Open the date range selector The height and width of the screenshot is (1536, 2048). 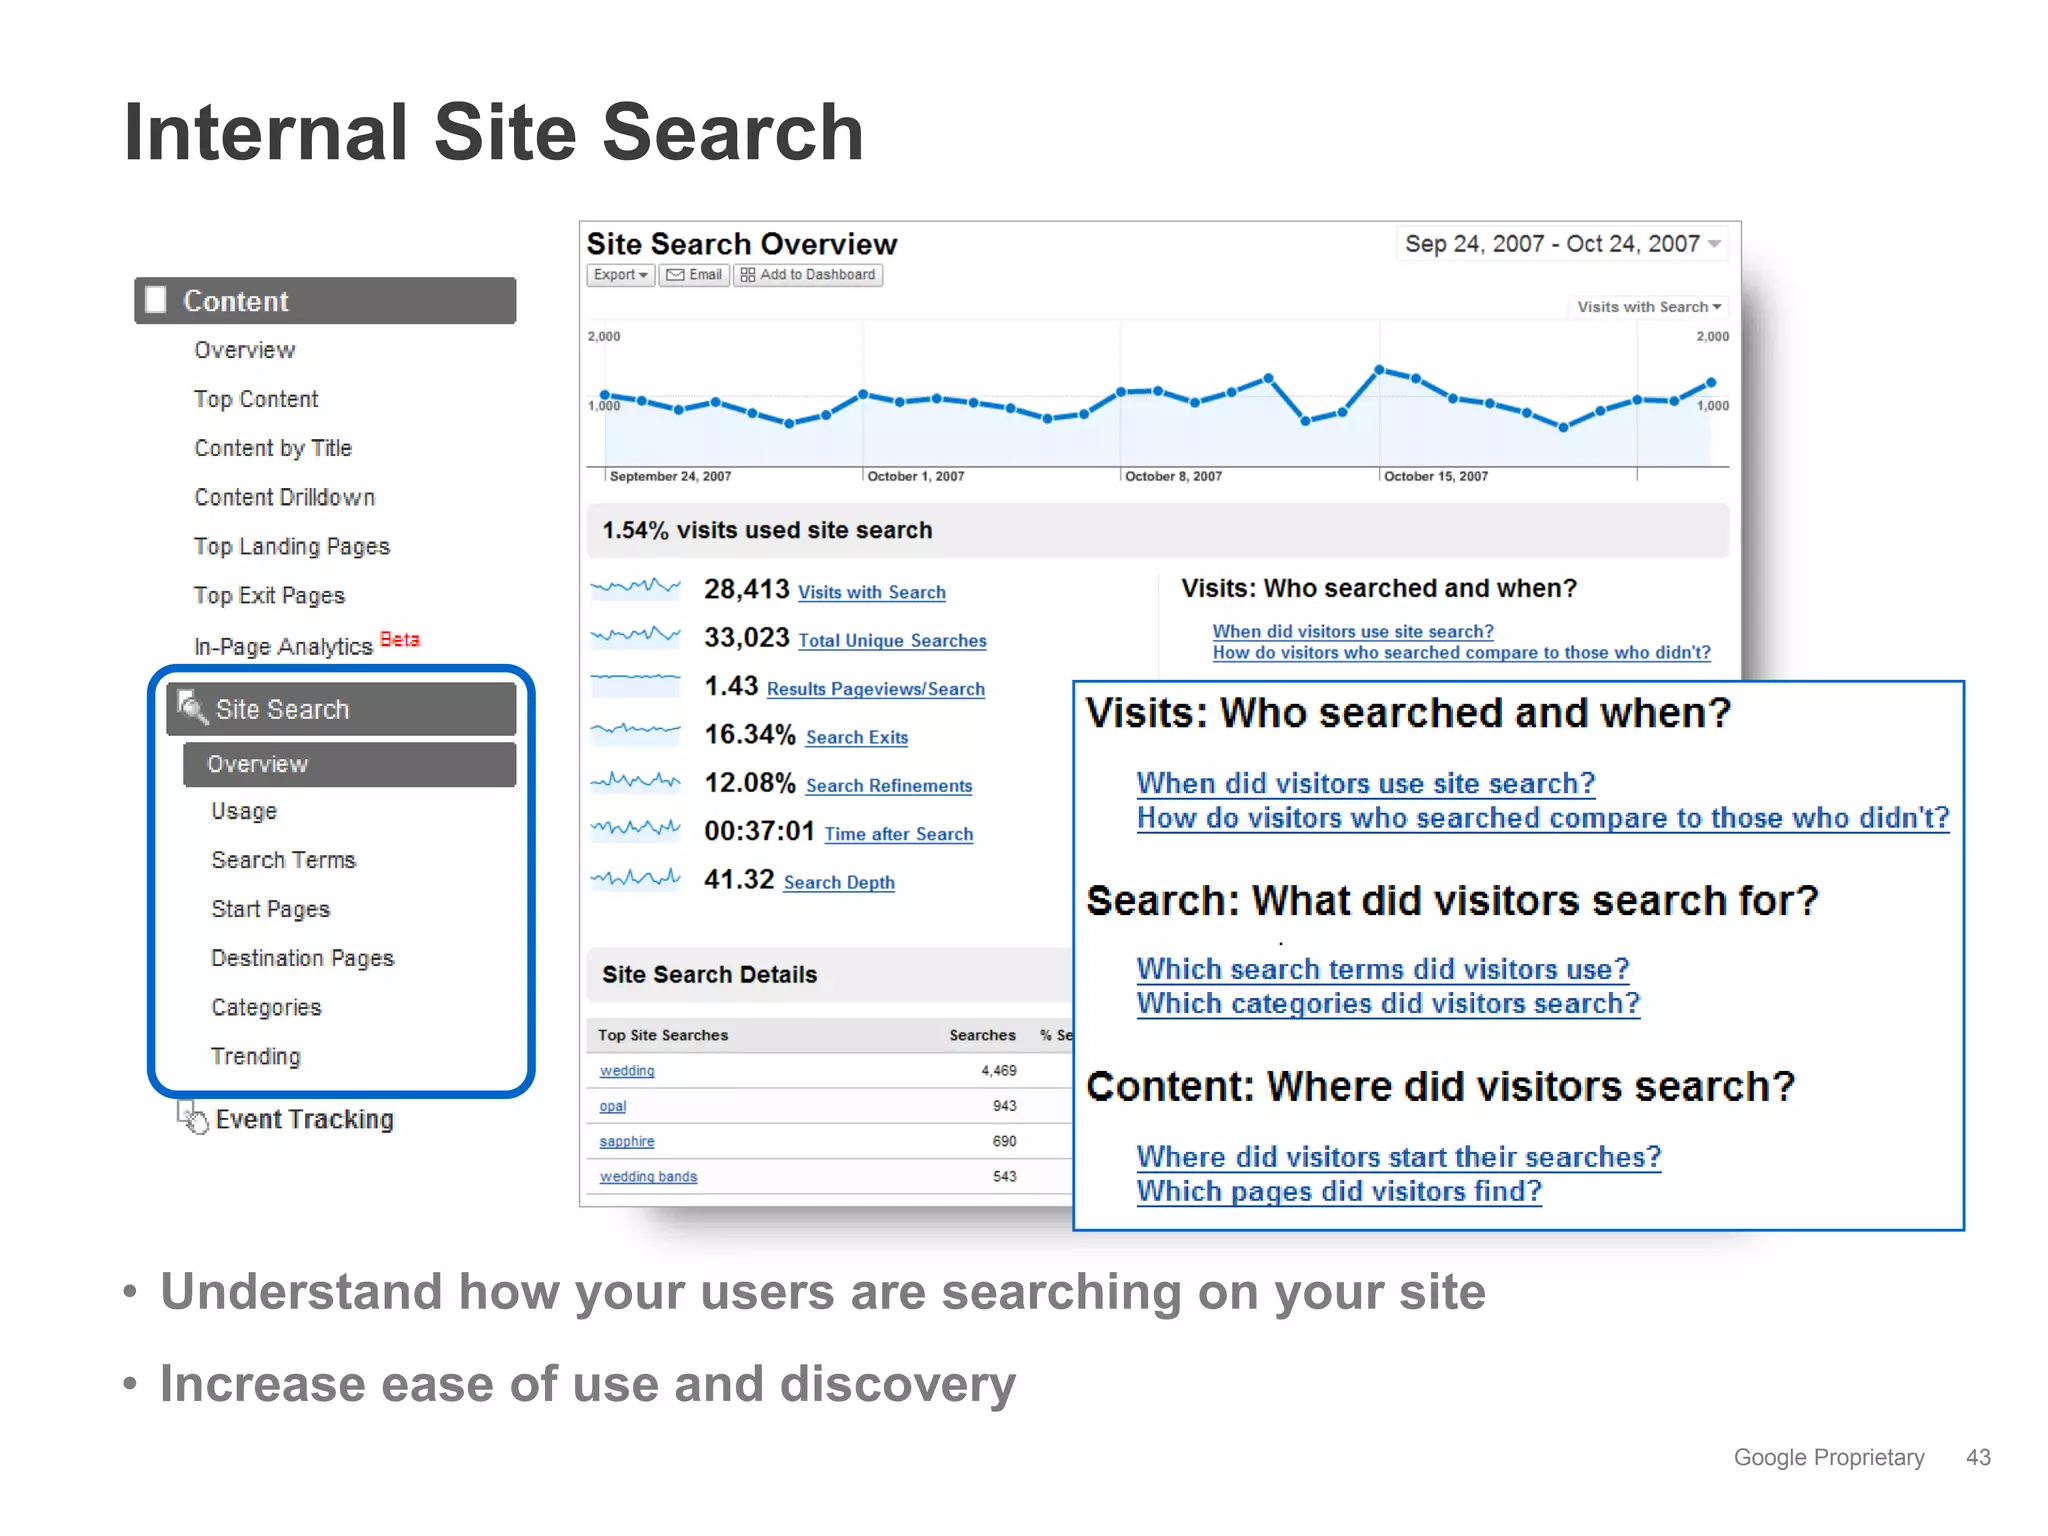point(1562,244)
